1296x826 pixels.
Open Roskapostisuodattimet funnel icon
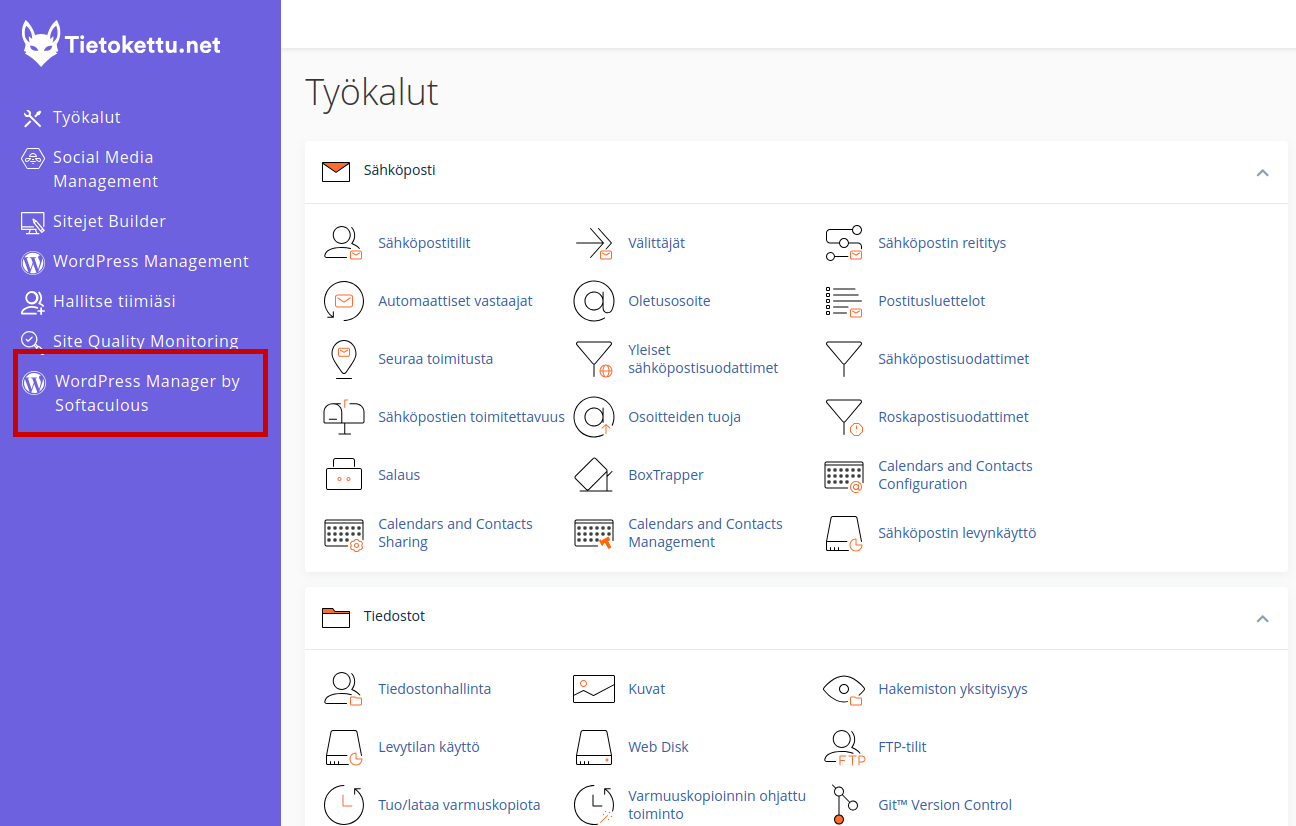tap(843, 417)
